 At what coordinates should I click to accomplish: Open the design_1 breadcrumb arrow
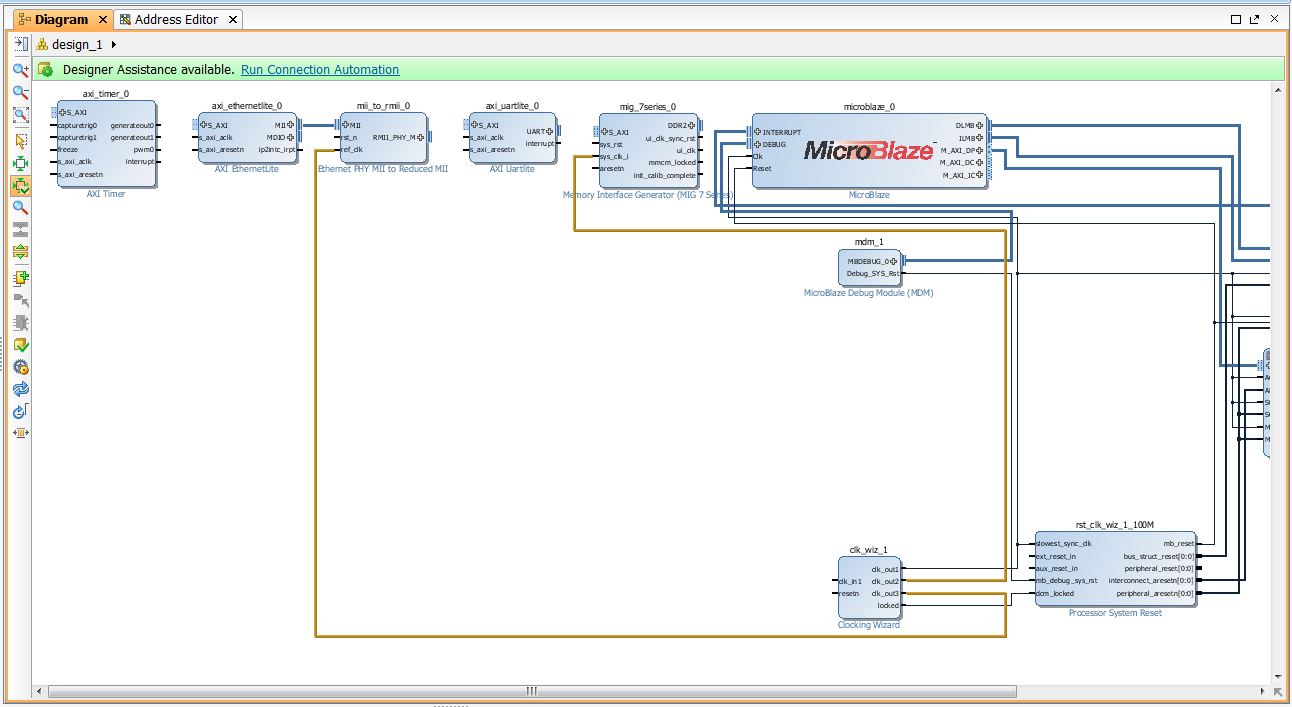(114, 44)
